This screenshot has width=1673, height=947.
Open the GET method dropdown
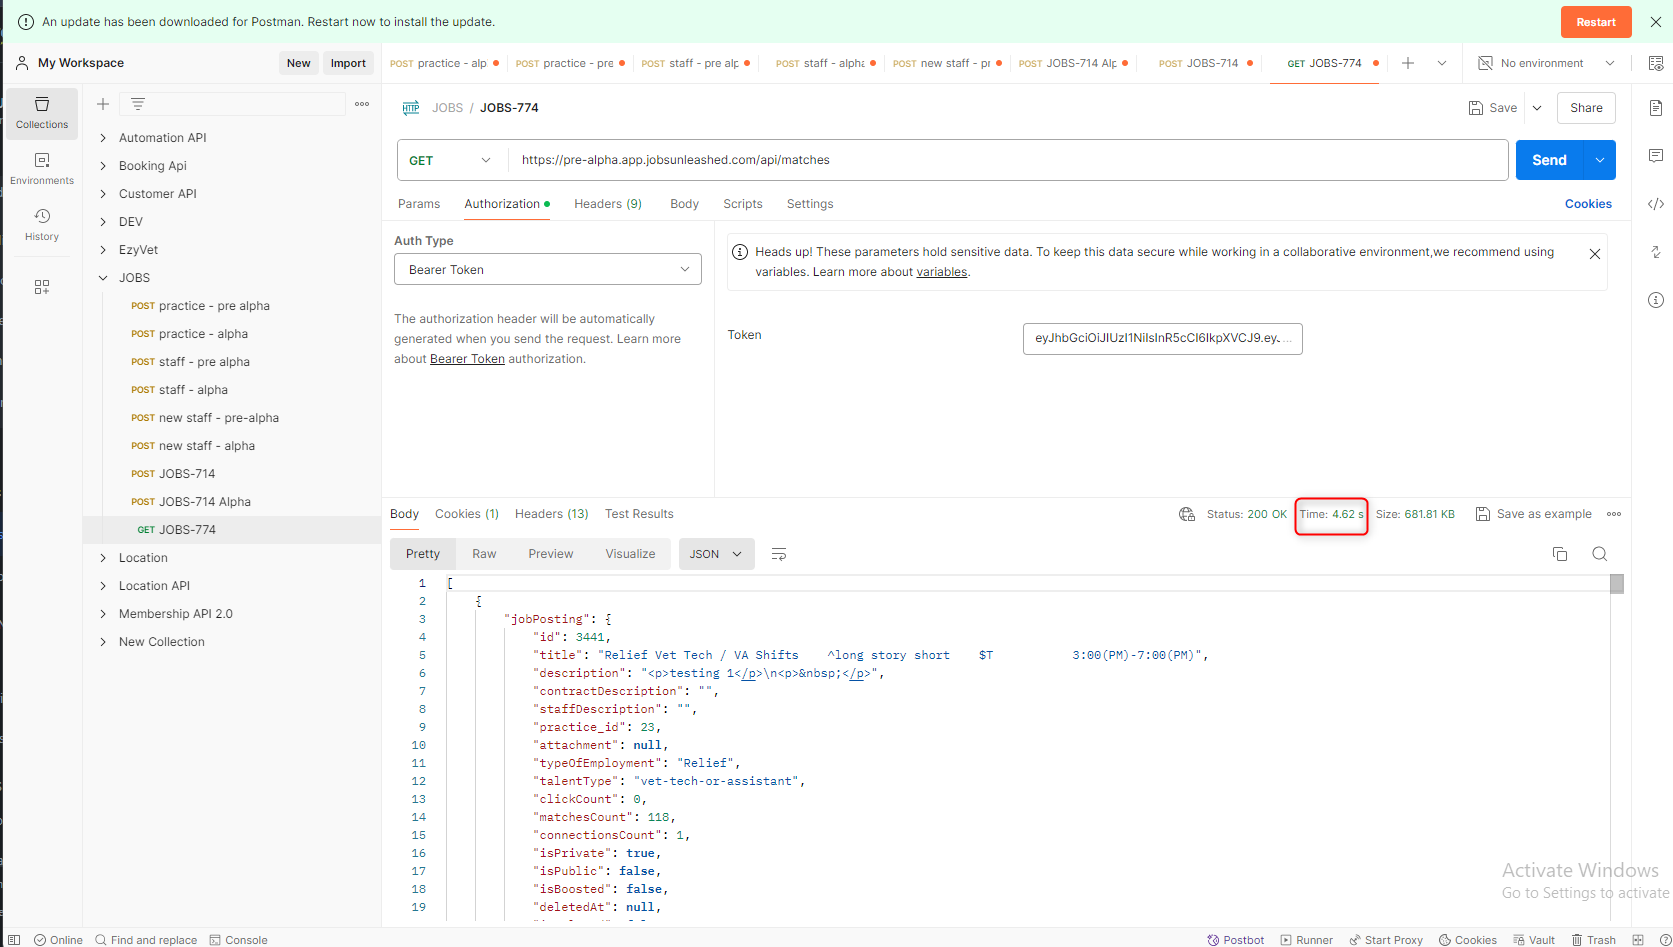[451, 160]
